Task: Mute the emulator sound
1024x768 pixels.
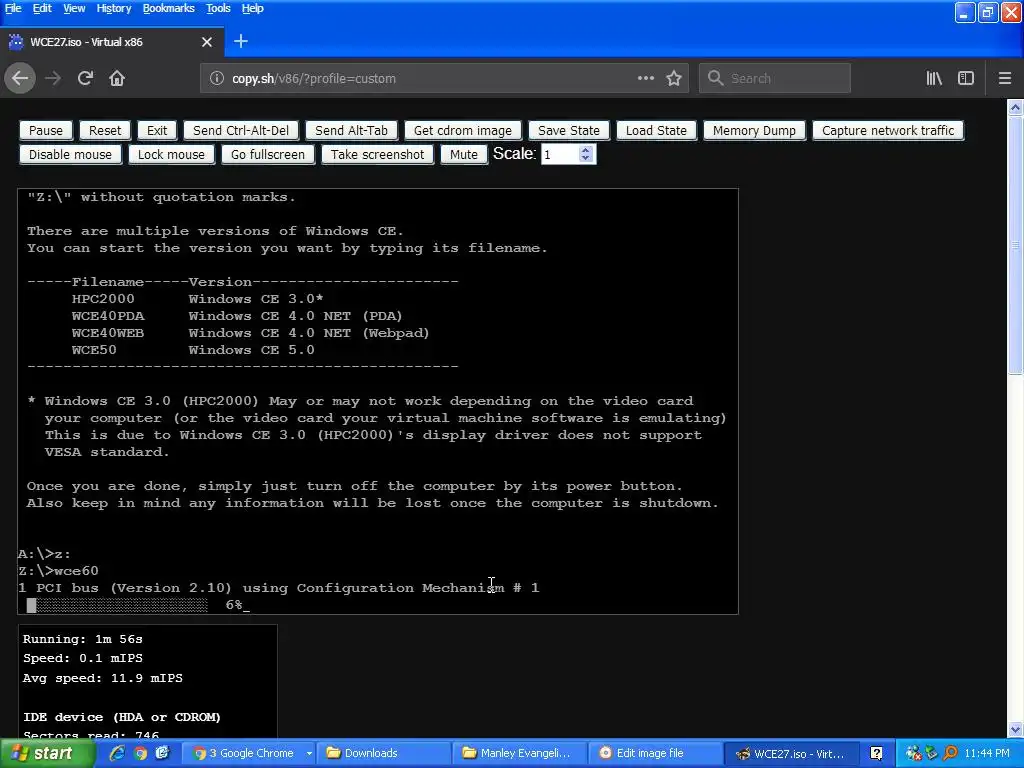Action: click(x=464, y=155)
